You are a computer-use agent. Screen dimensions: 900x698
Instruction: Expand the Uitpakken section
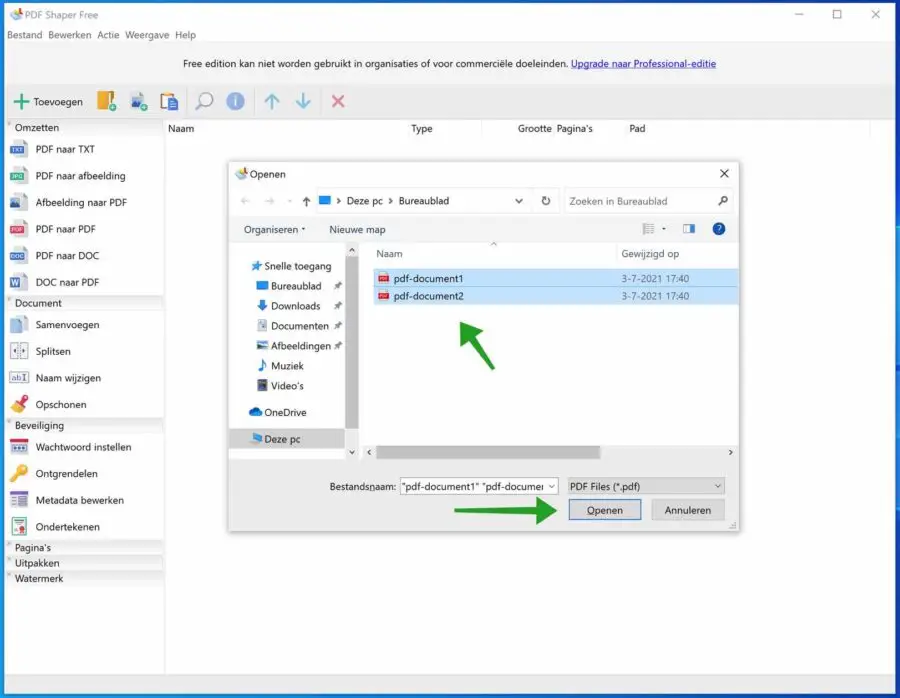coord(84,563)
